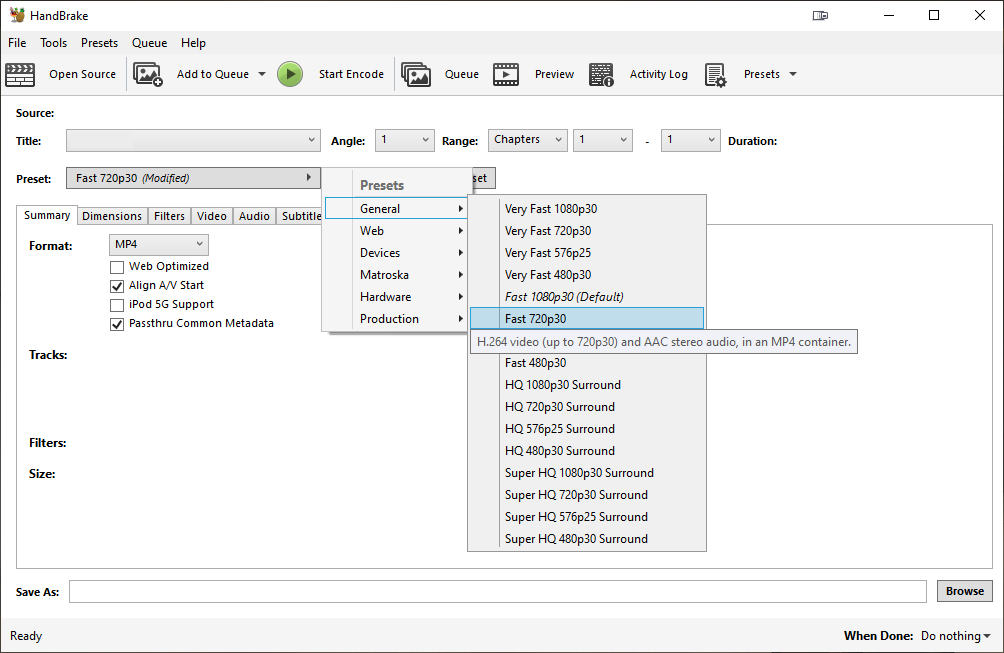The image size is (1004, 653).
Task: Select the HQ 480p30 Surround preset
Action: (587, 451)
